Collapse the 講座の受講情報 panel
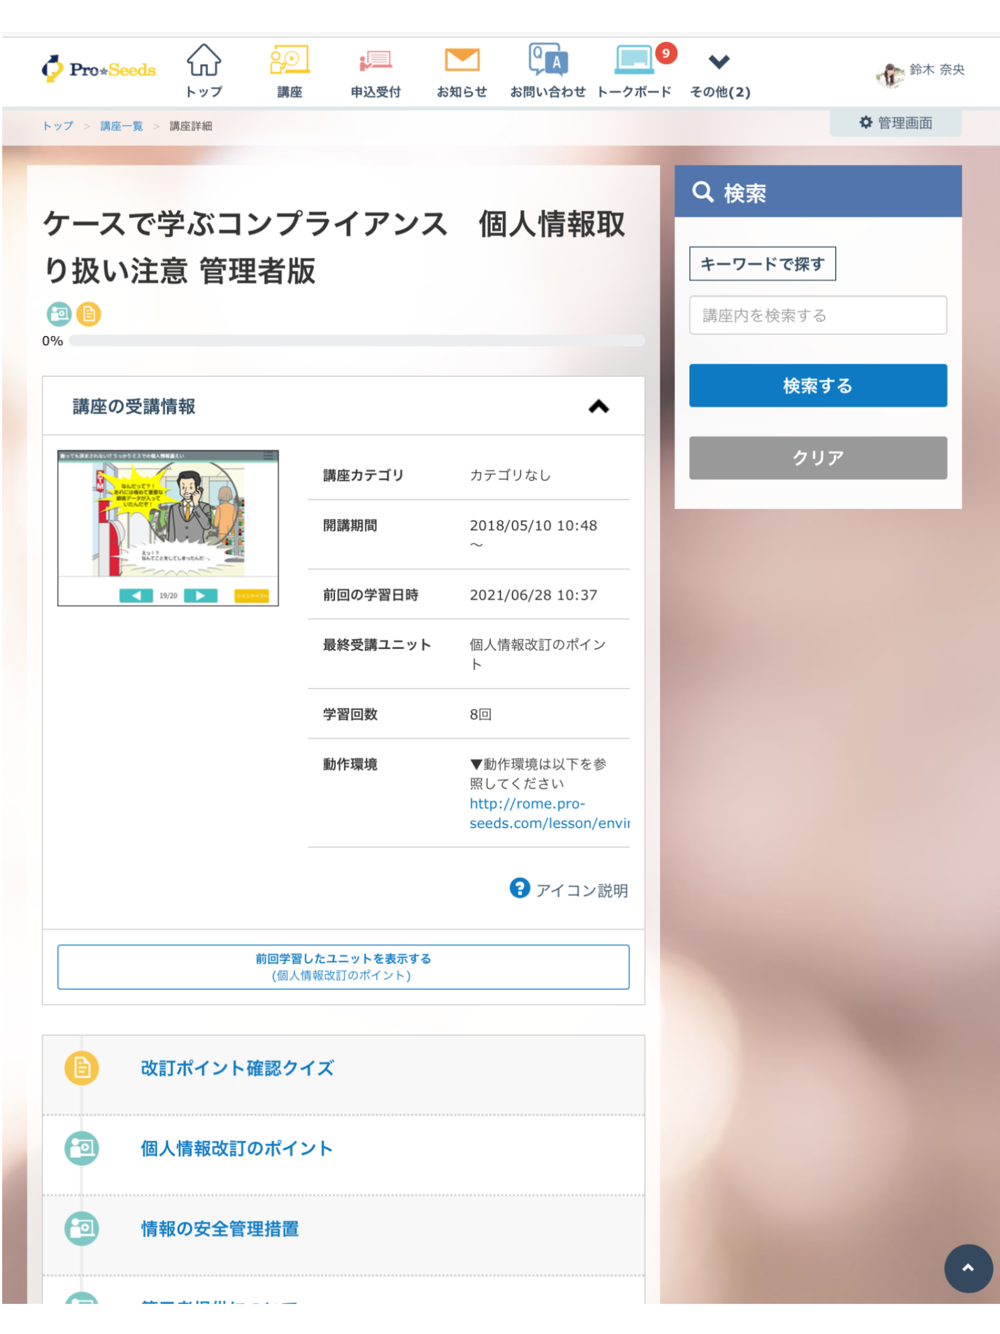This screenshot has height=1334, width=1000. point(598,406)
